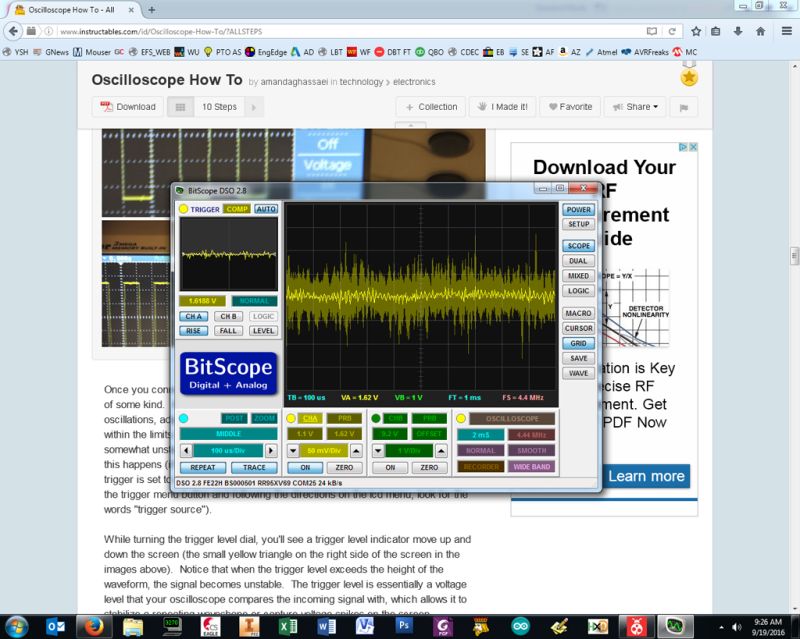Set trigger to RISE edge
Viewport: 800px width, 639px height.
193,331
